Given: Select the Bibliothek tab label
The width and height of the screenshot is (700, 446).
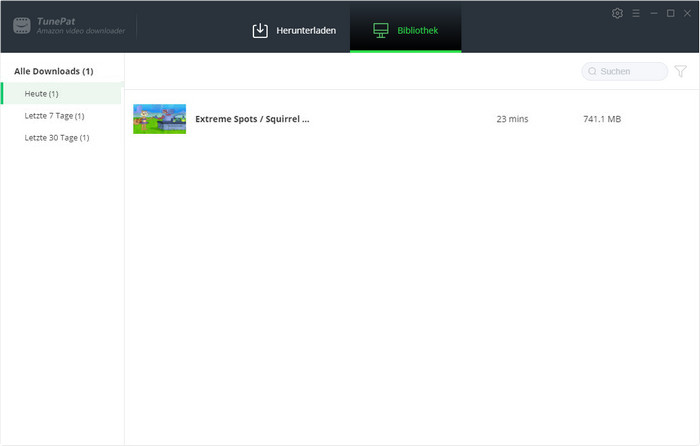Looking at the screenshot, I should point(417,30).
